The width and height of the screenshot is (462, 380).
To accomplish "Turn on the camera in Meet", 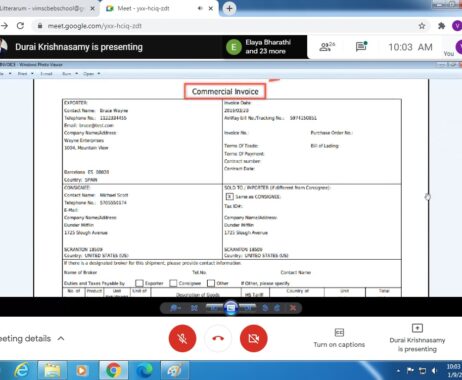I will pyautogui.click(x=253, y=338).
